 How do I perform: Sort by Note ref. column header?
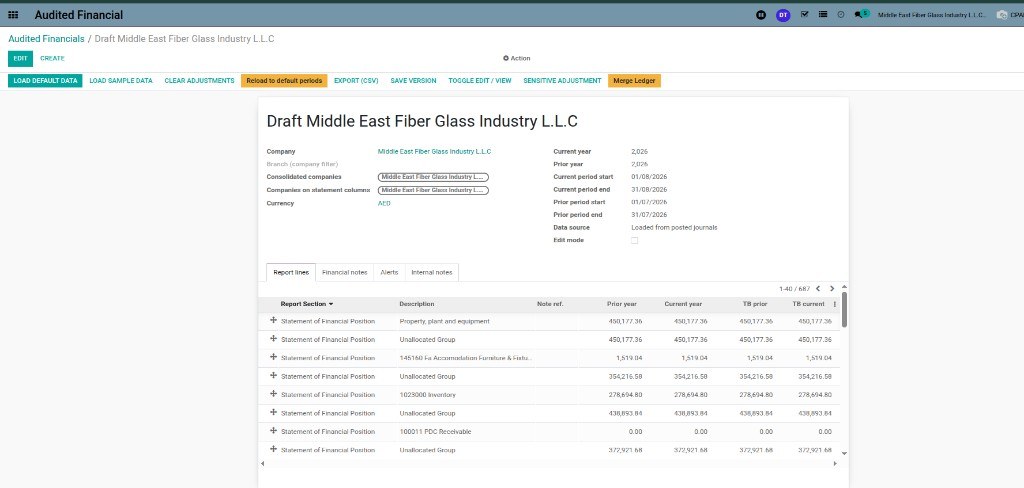click(550, 304)
